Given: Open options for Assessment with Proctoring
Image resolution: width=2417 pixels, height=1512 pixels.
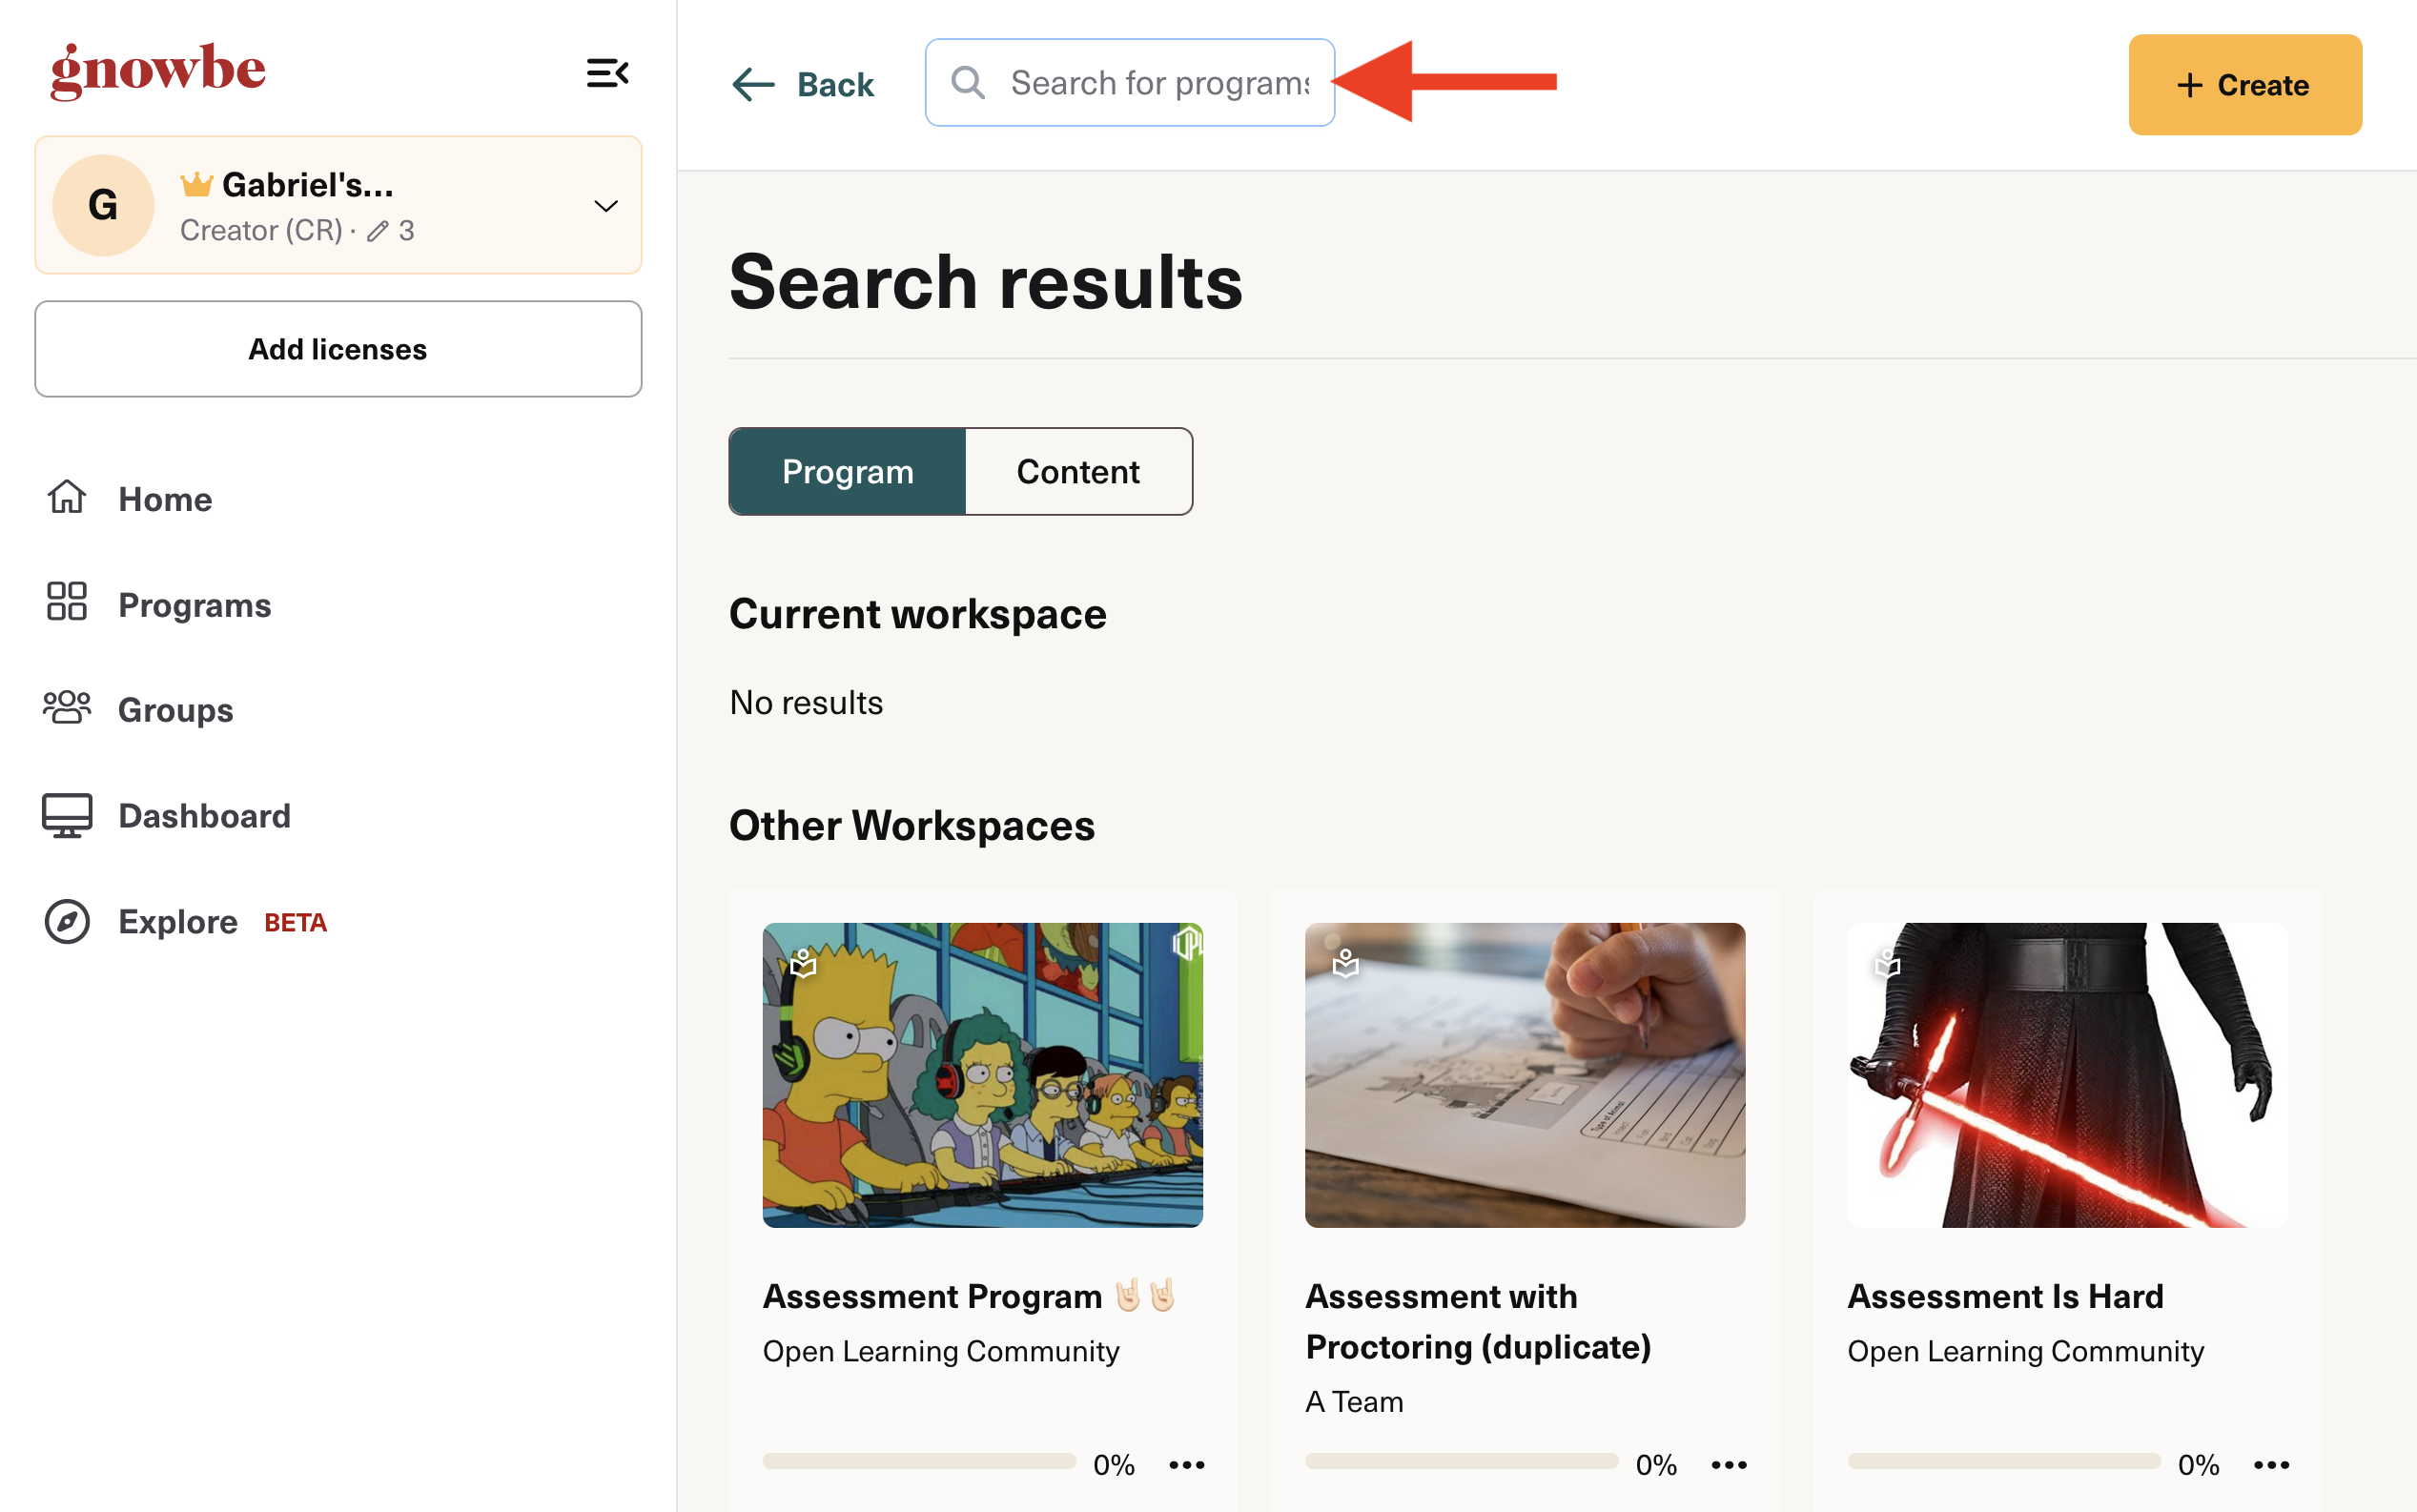Looking at the screenshot, I should coord(1729,1464).
